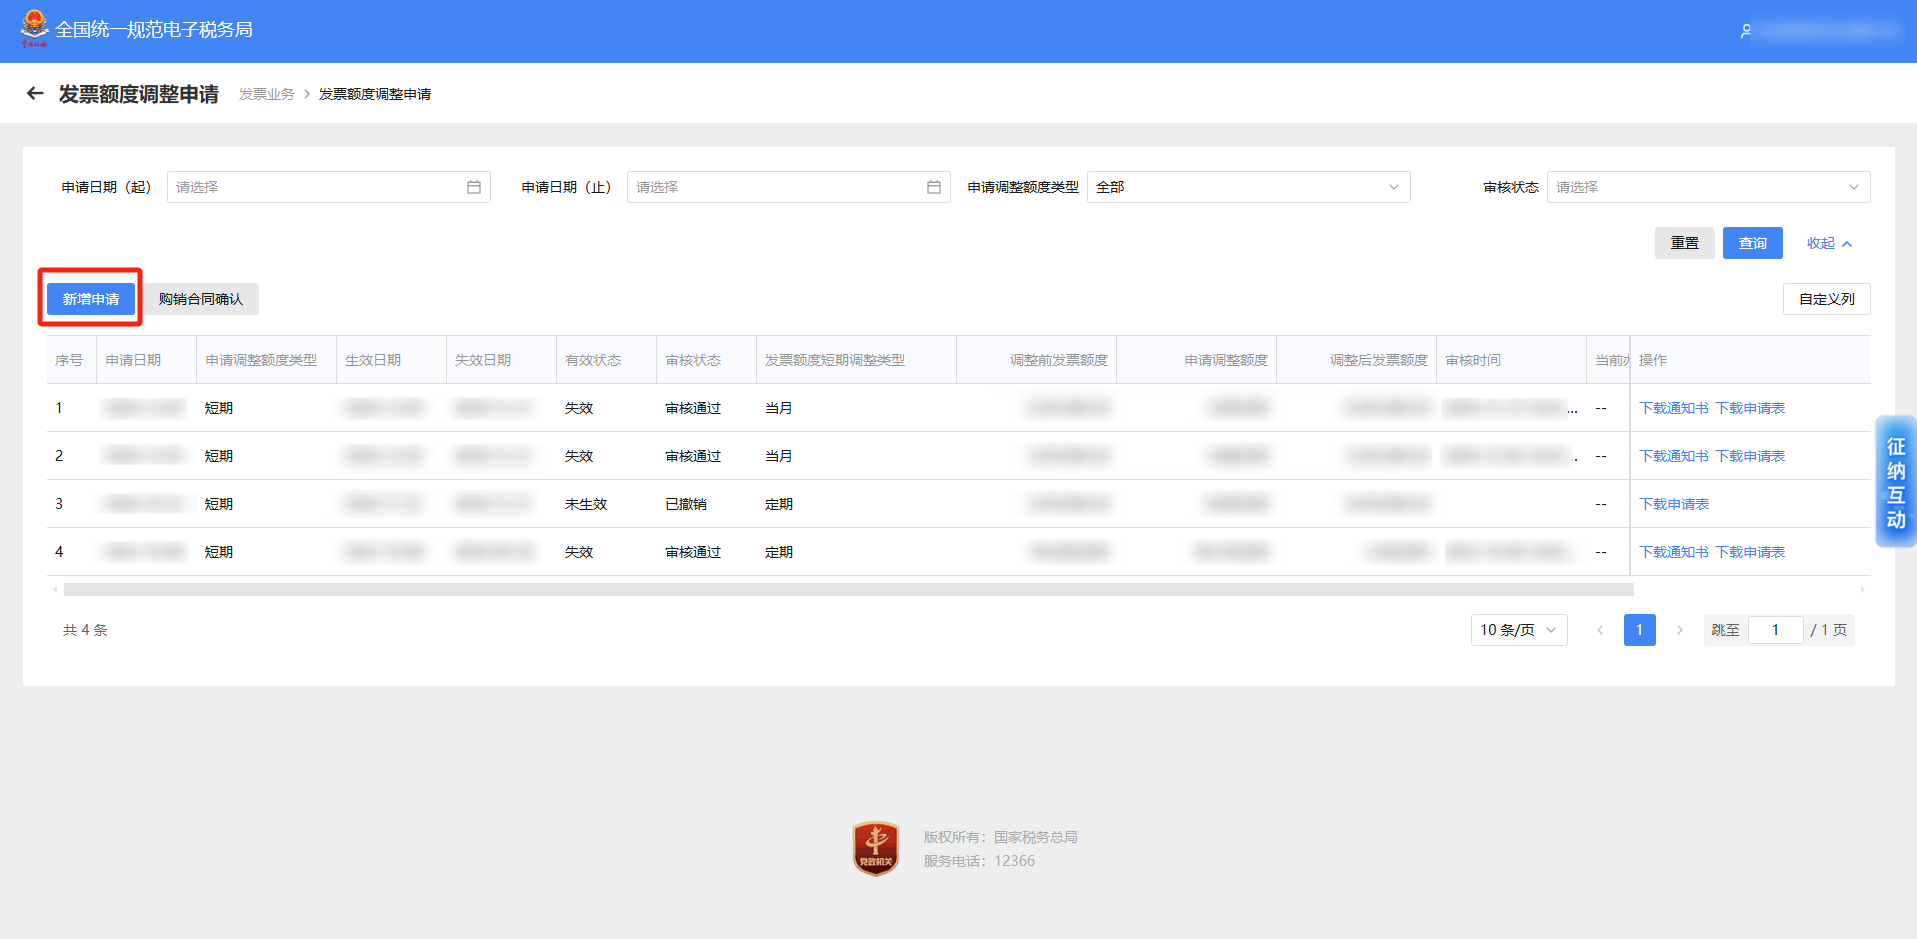Go to next page arrow in pagination

click(x=1680, y=630)
